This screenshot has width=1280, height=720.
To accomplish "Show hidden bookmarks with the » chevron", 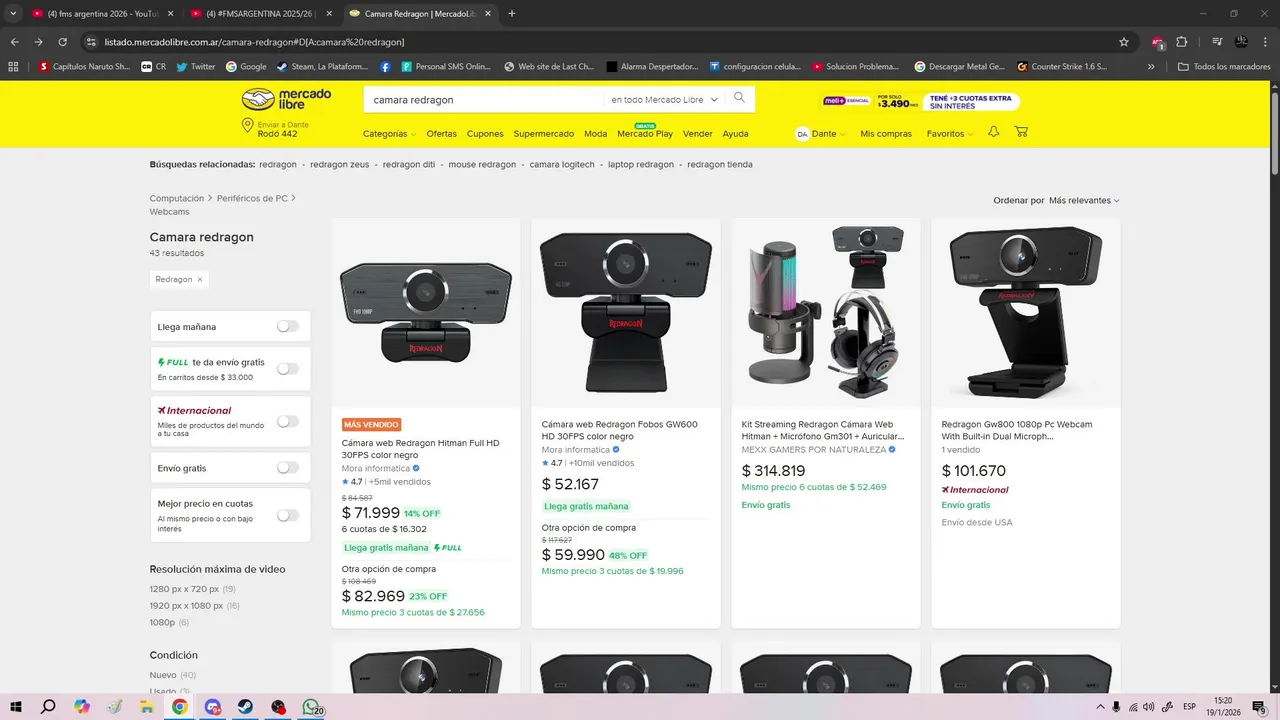I will (x=1151, y=66).
